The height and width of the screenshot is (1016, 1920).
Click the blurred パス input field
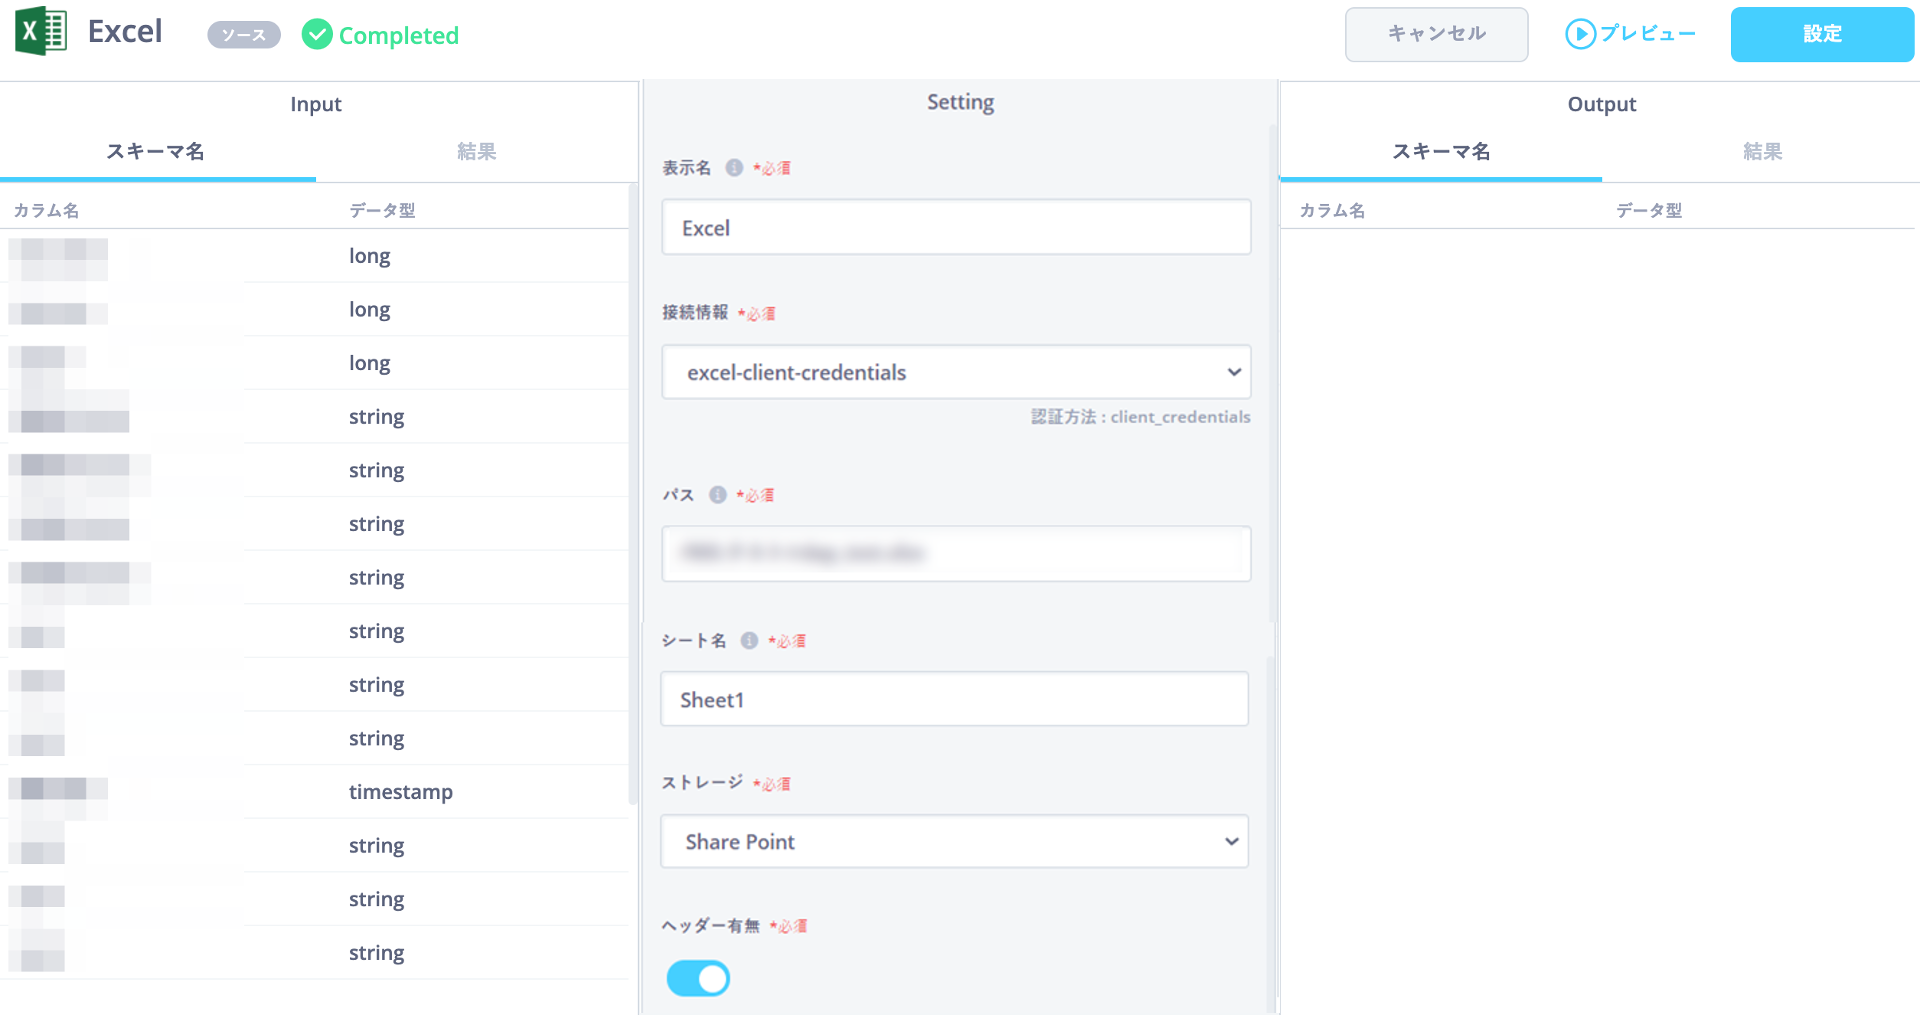pyautogui.click(x=956, y=553)
